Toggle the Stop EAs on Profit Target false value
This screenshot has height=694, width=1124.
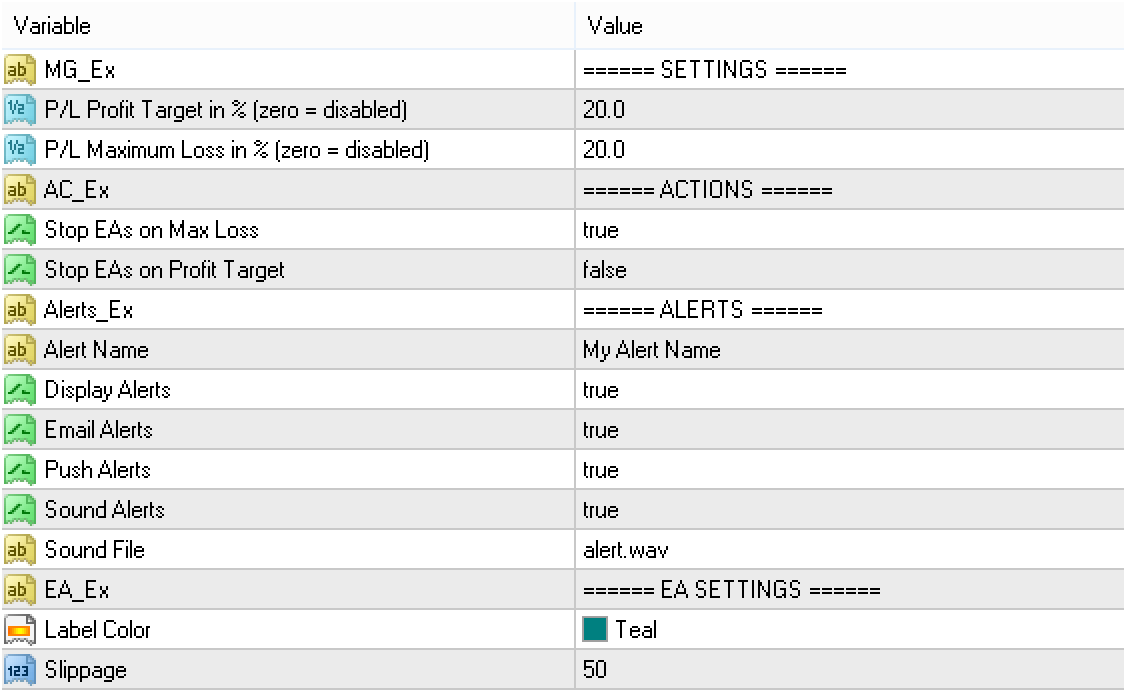[849, 270]
